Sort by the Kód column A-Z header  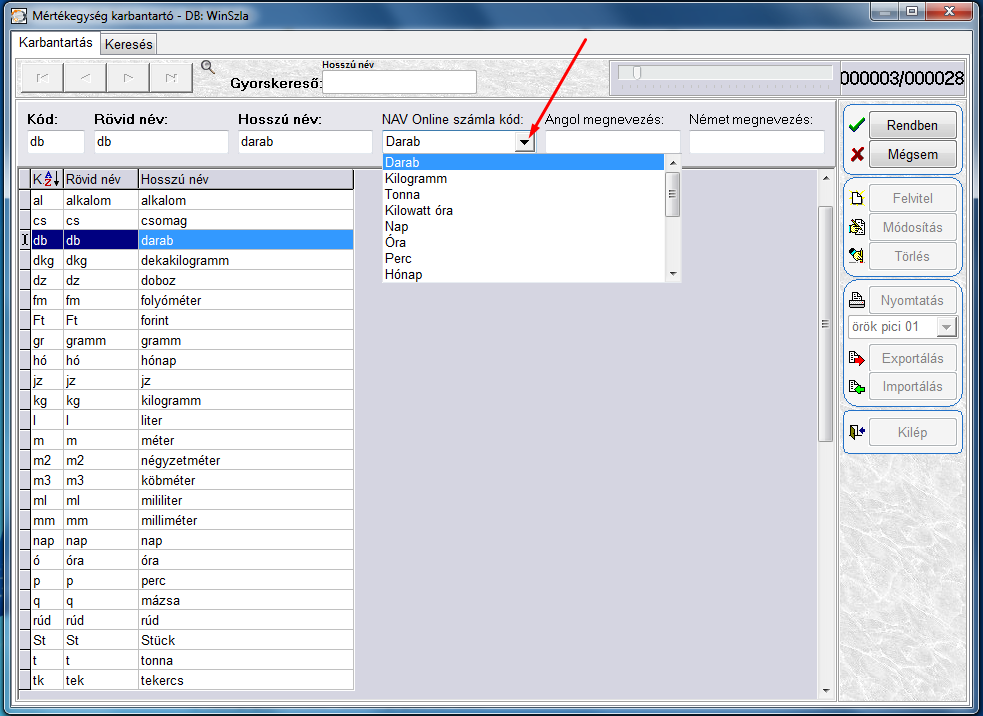46,179
